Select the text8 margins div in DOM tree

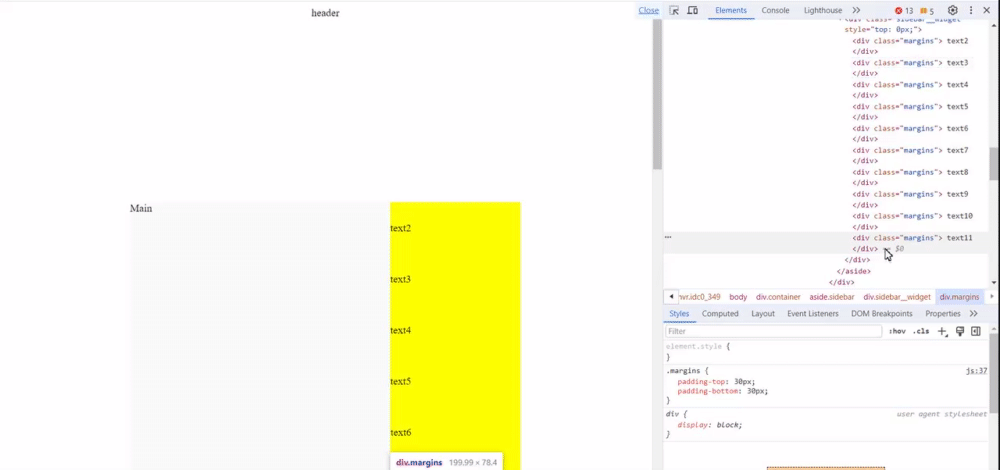[x=910, y=172]
